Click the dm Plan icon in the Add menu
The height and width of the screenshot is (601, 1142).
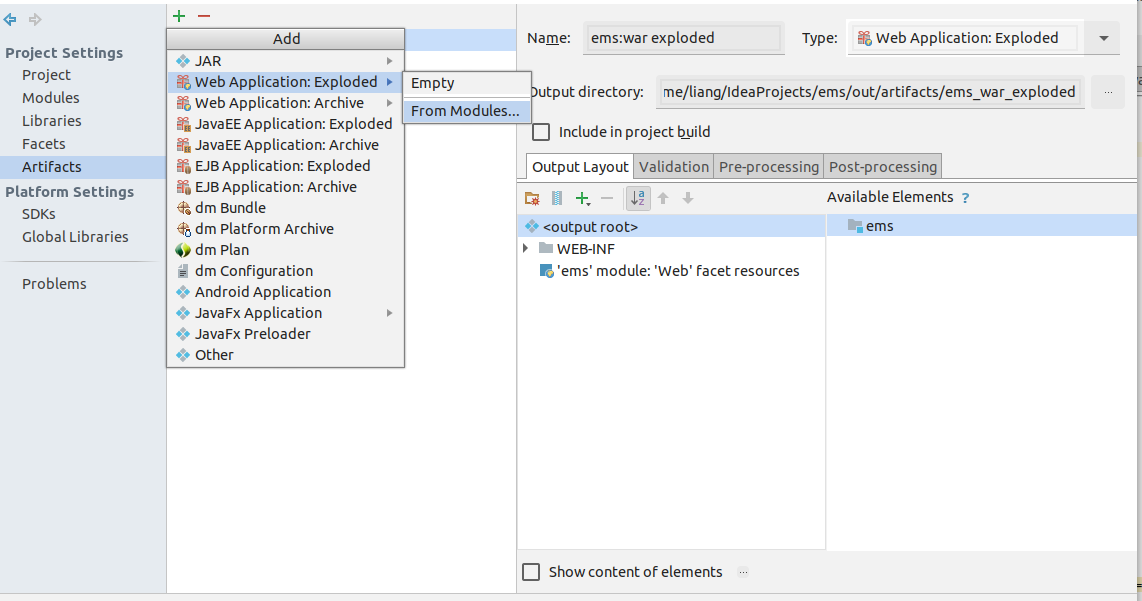pyautogui.click(x=184, y=250)
